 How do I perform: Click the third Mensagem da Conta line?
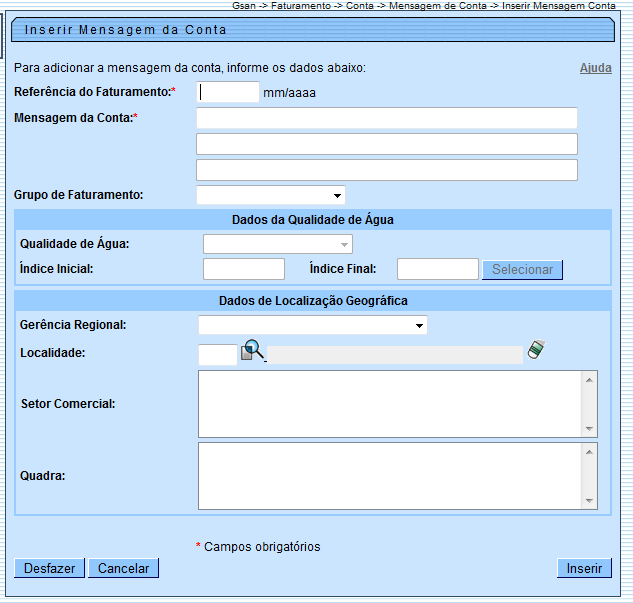coord(386,170)
